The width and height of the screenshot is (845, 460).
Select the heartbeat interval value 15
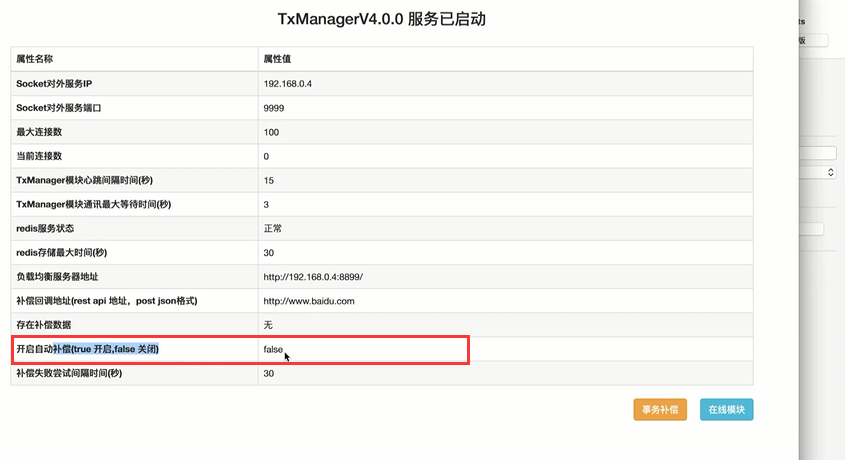click(x=268, y=180)
